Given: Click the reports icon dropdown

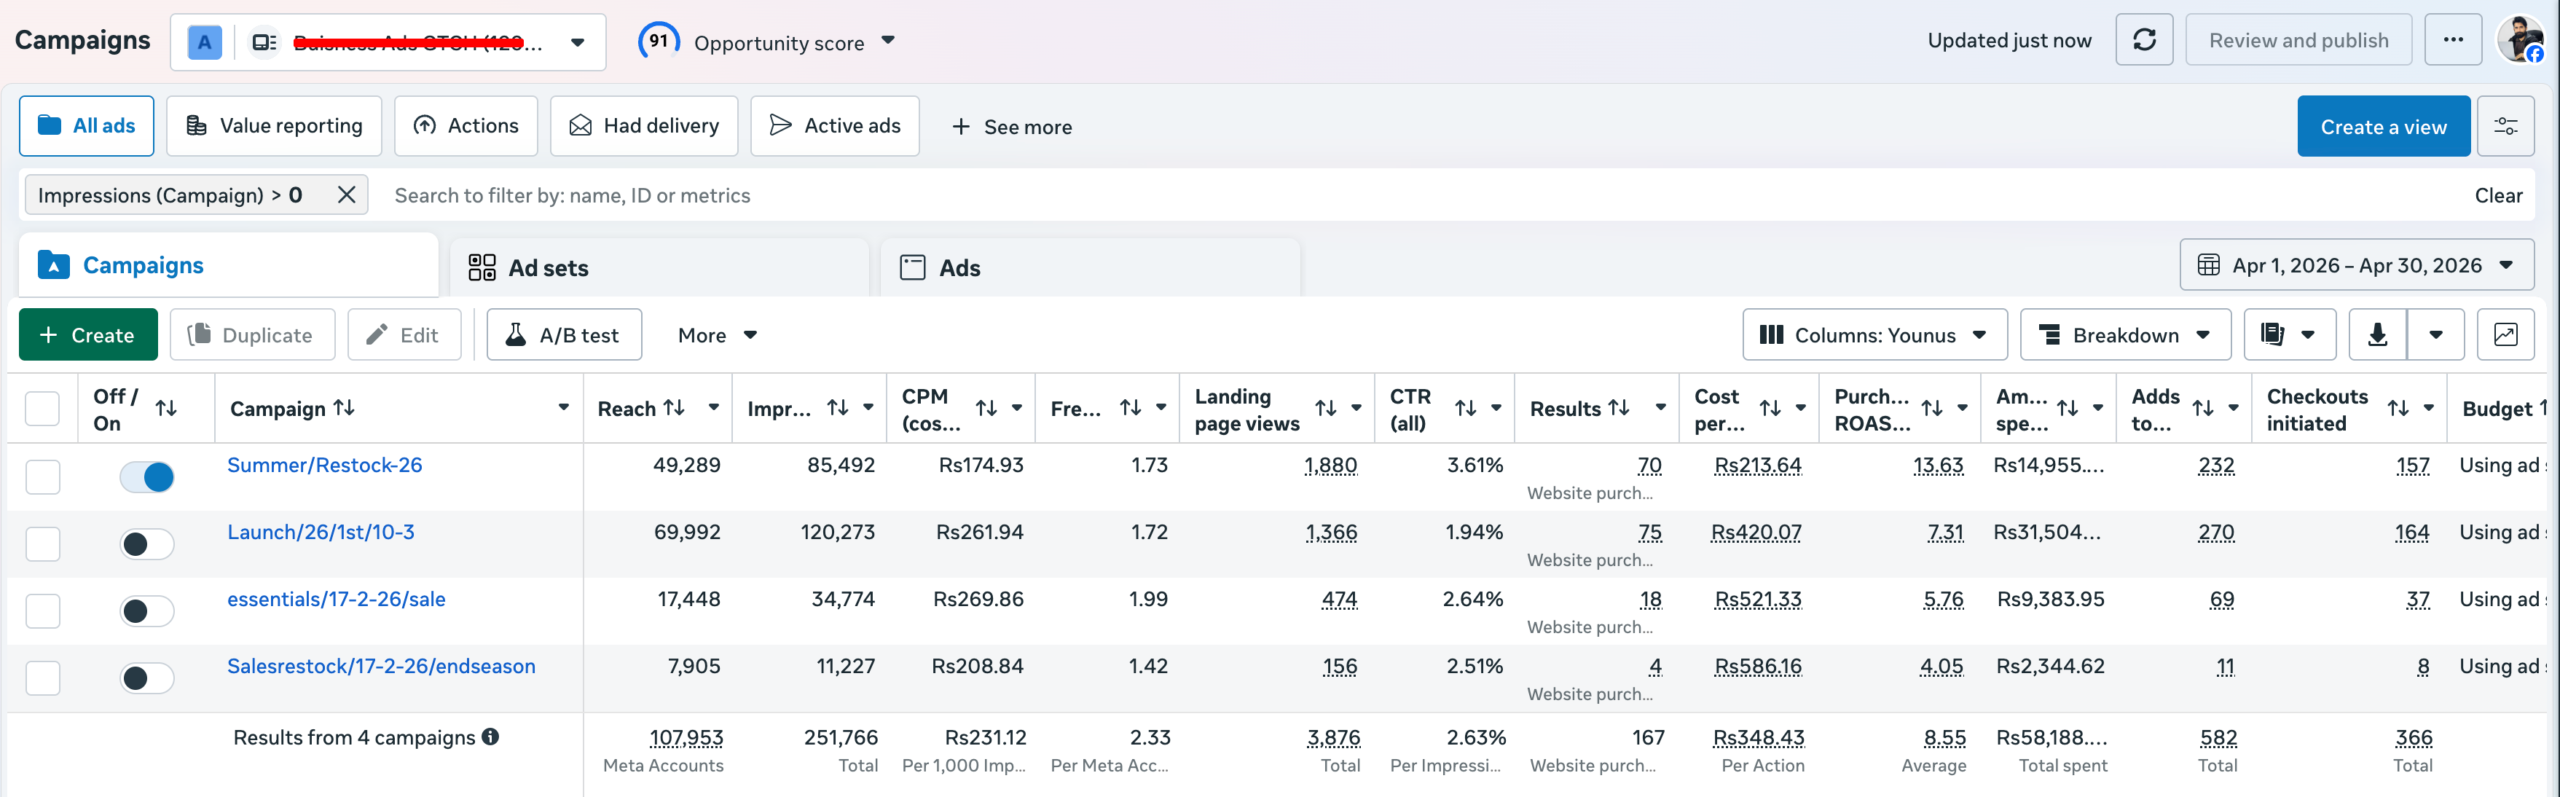Looking at the screenshot, I should click(x=2289, y=335).
